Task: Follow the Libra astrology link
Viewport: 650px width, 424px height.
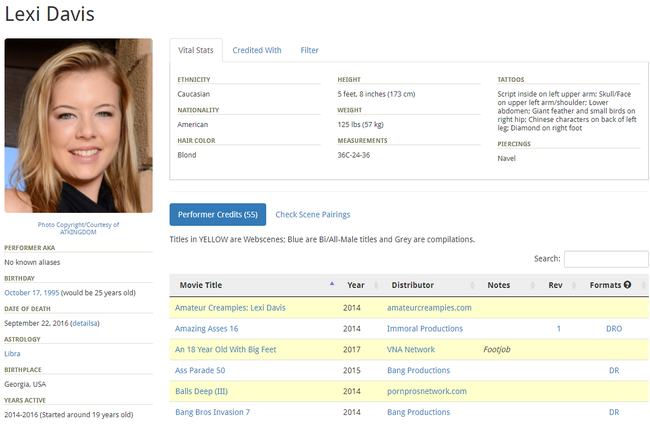Action: coord(12,354)
